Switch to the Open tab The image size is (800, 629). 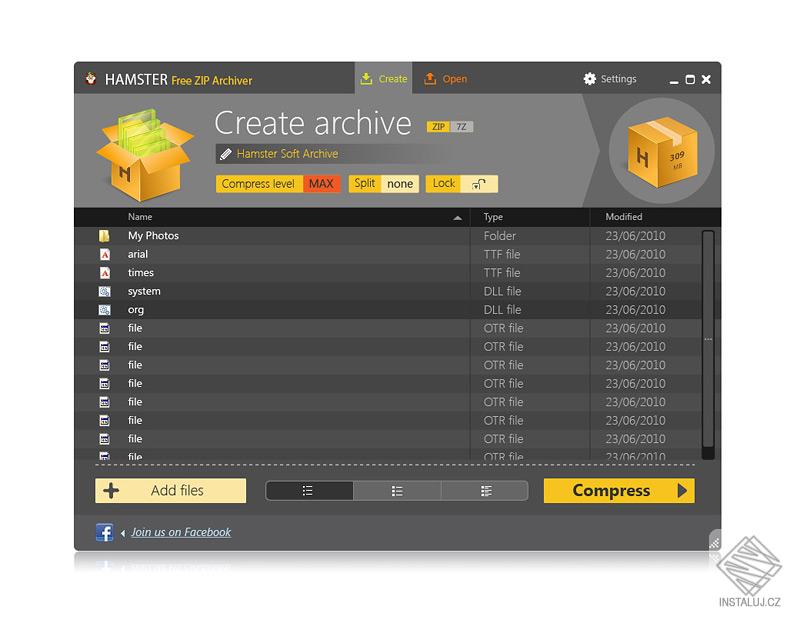coord(445,79)
